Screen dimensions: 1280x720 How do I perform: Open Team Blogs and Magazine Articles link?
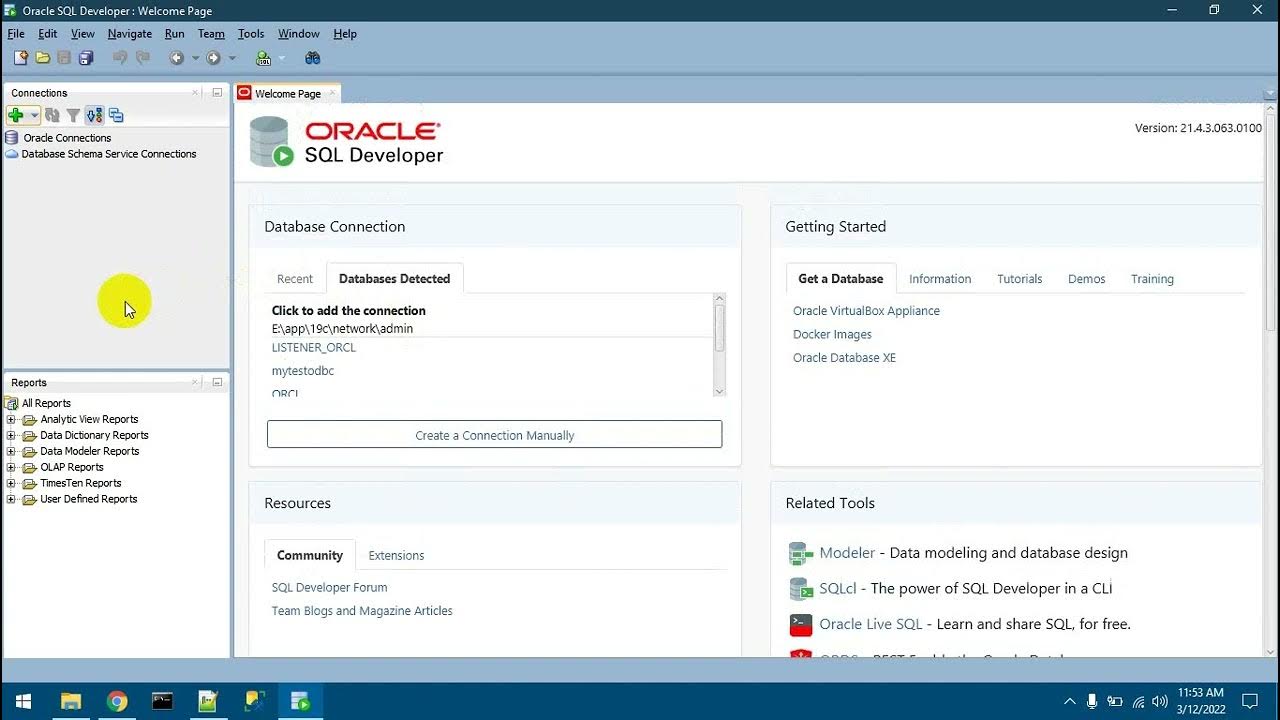pos(362,611)
